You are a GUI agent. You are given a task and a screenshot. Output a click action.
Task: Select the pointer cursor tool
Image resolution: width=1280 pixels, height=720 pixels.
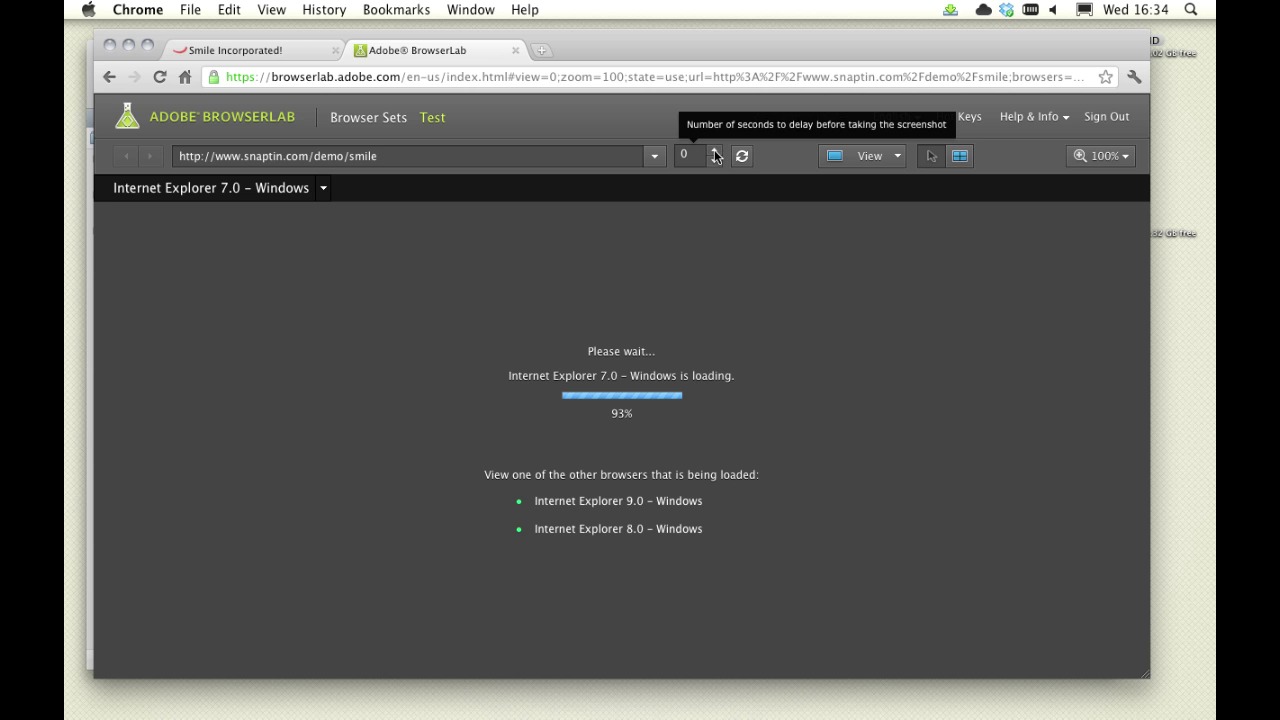point(931,156)
